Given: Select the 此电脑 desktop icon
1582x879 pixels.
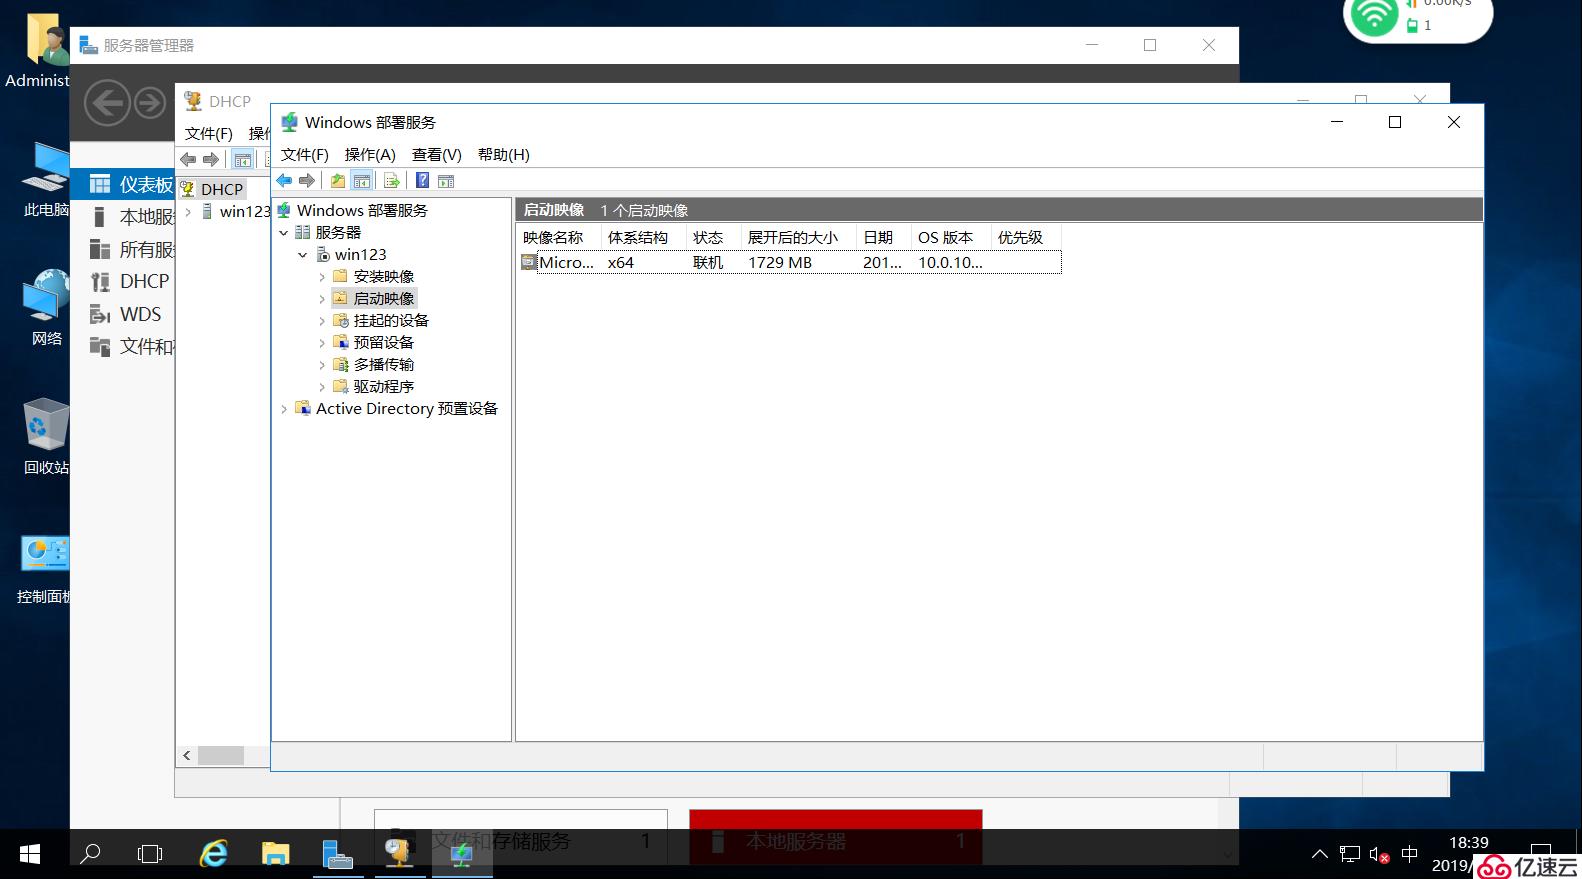Looking at the screenshot, I should 45,180.
